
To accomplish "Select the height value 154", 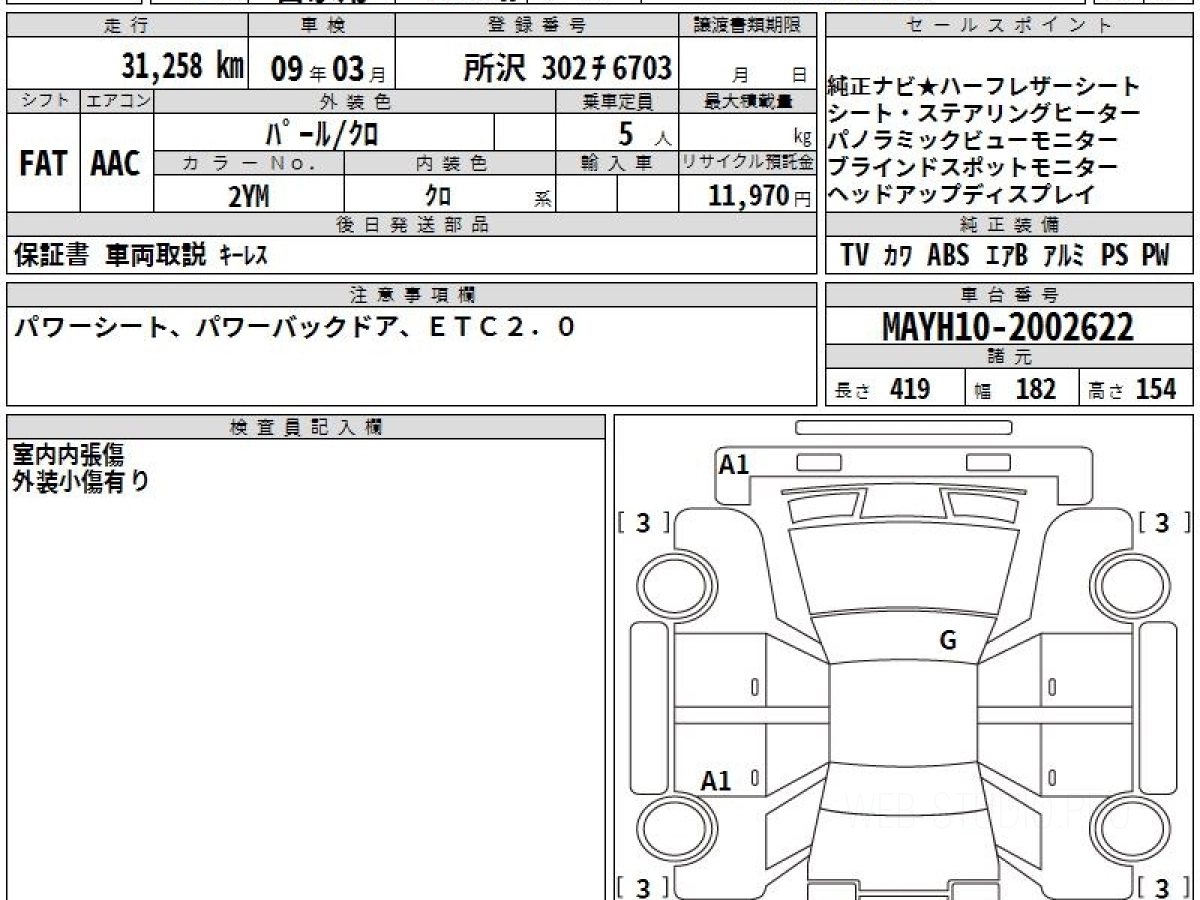I will click(x=1155, y=389).
